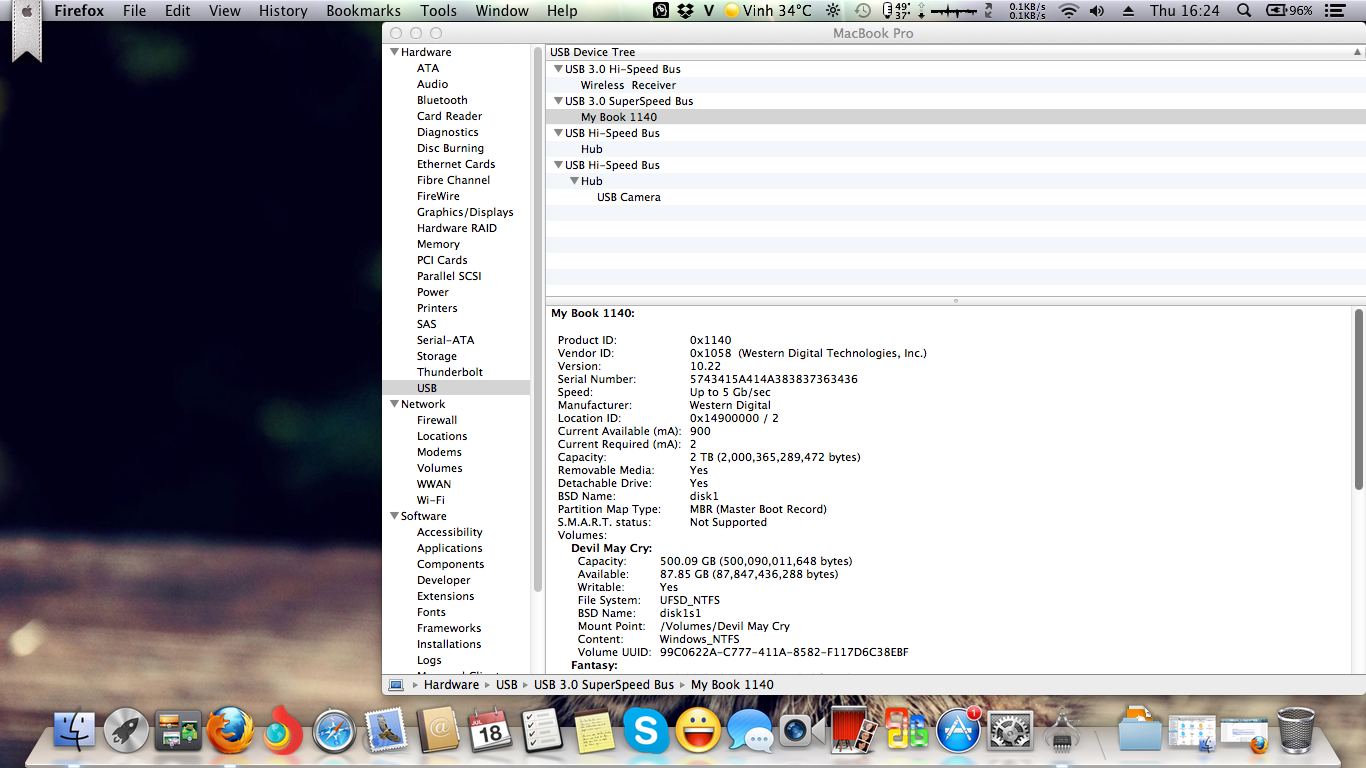Open Safari compass icon in Dock
This screenshot has width=1366, height=768.
(334, 731)
